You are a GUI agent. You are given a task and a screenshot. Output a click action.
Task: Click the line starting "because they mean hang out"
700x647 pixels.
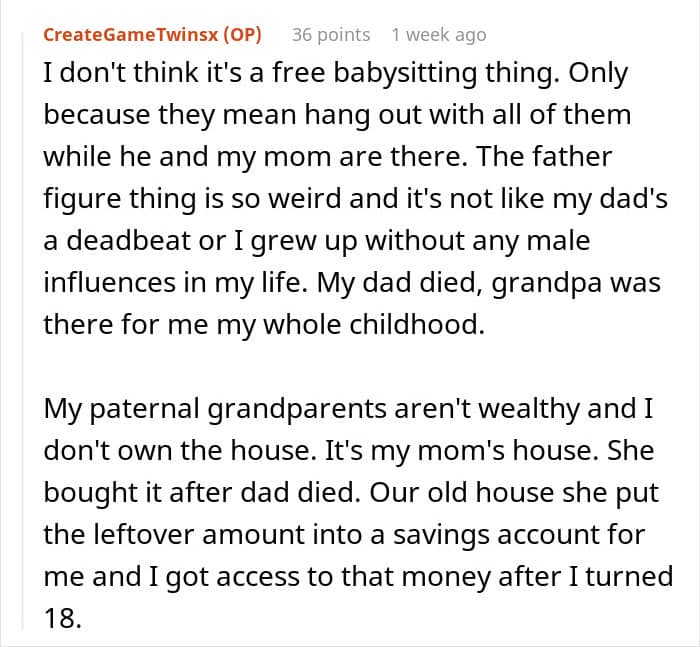[337, 114]
